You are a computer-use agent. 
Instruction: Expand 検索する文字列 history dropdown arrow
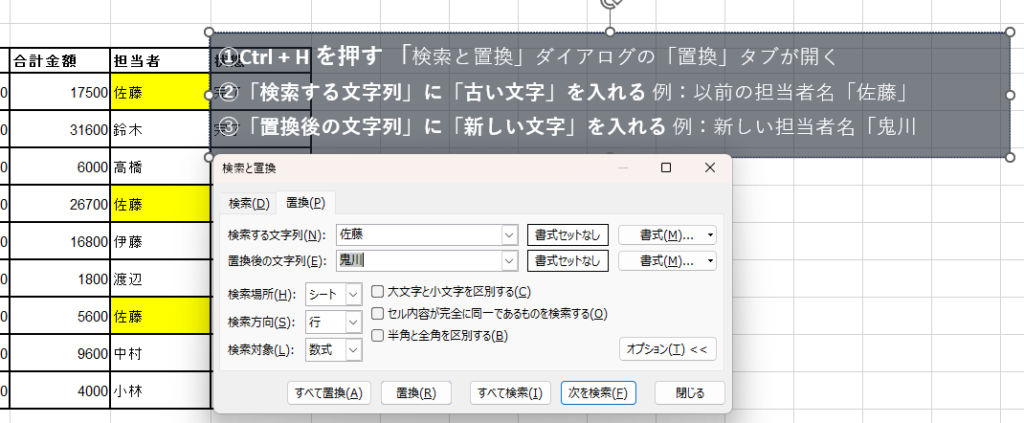click(x=509, y=235)
